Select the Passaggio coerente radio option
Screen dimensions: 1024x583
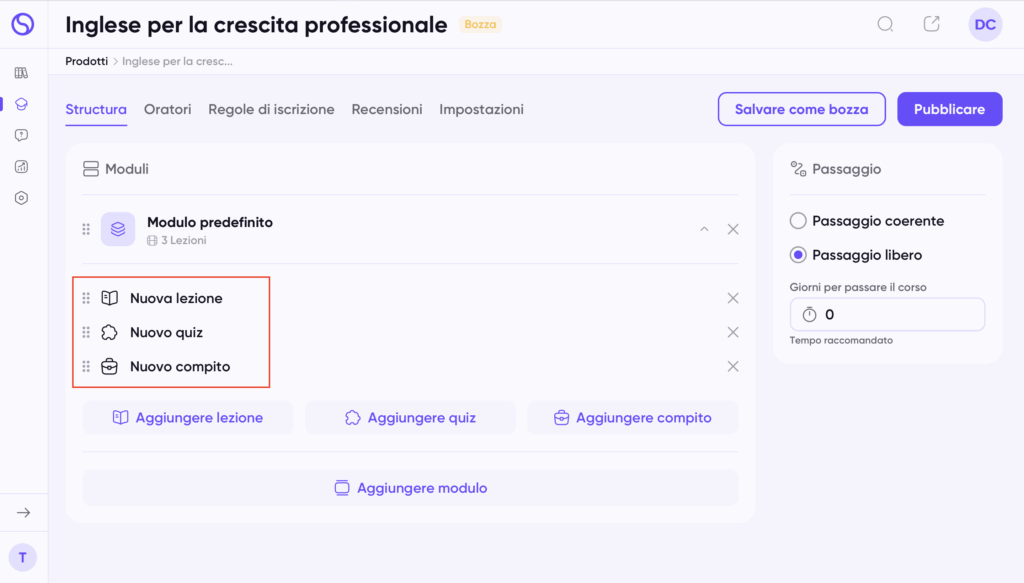click(798, 221)
